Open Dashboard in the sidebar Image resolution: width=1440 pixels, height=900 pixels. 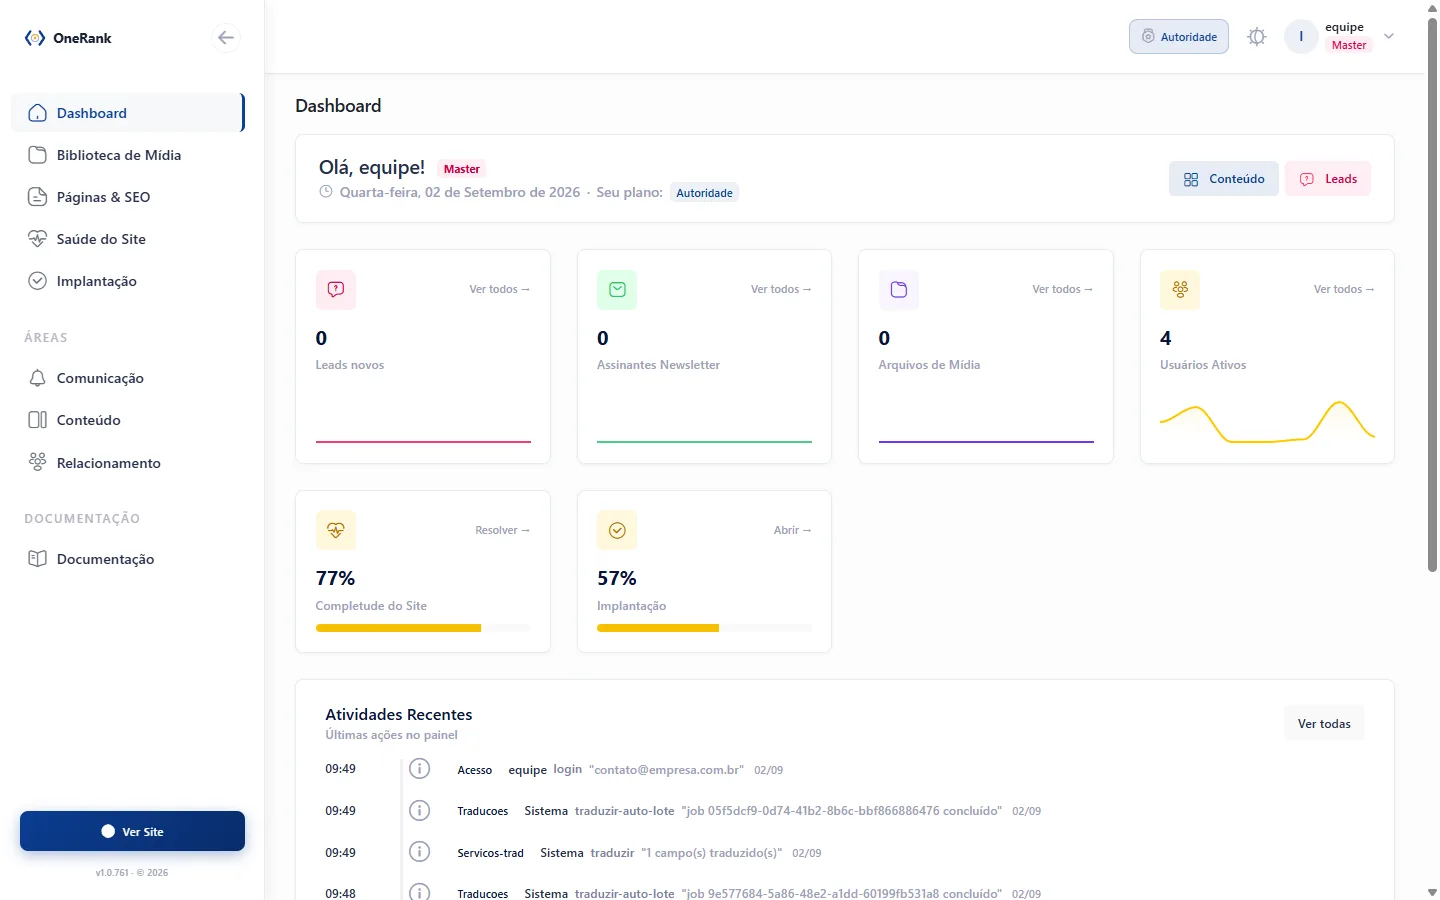click(x=128, y=113)
